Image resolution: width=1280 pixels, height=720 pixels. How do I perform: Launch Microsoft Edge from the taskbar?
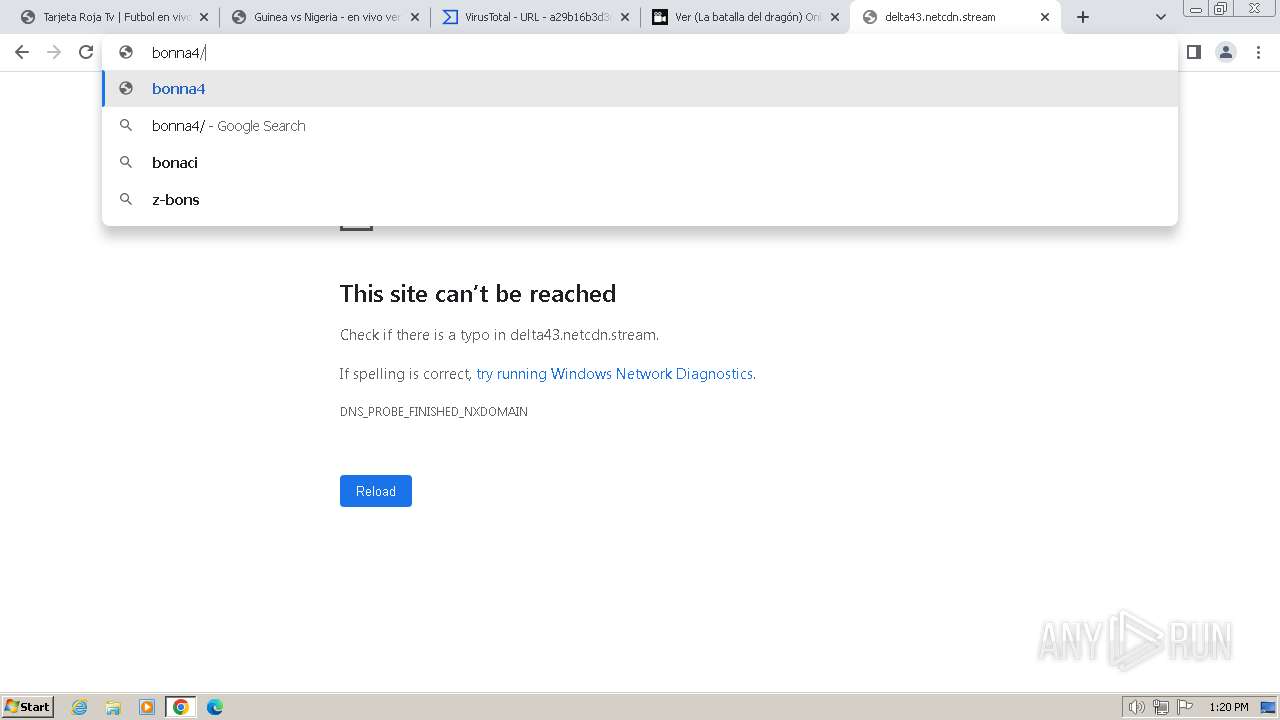pos(215,707)
